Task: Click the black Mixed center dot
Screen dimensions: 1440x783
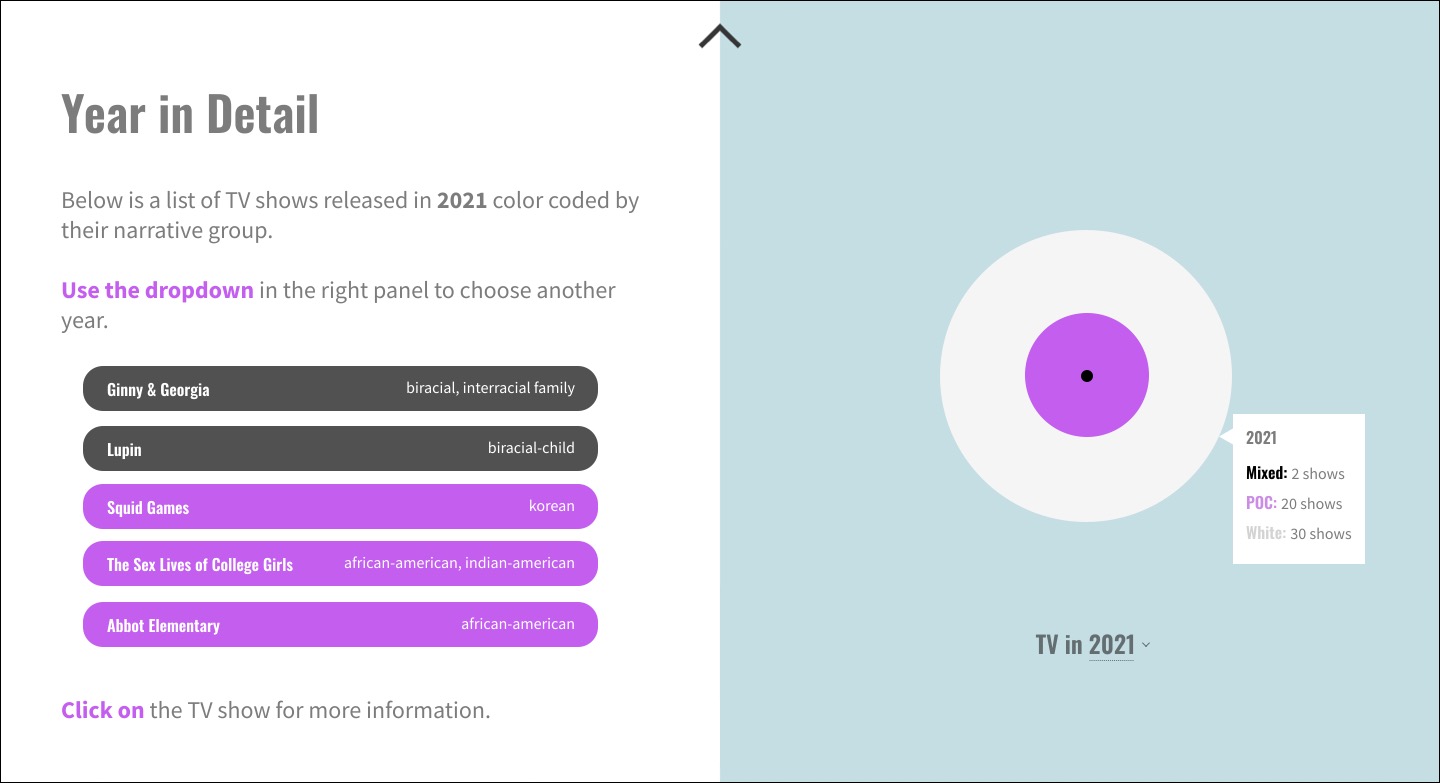Action: pyautogui.click(x=1087, y=376)
